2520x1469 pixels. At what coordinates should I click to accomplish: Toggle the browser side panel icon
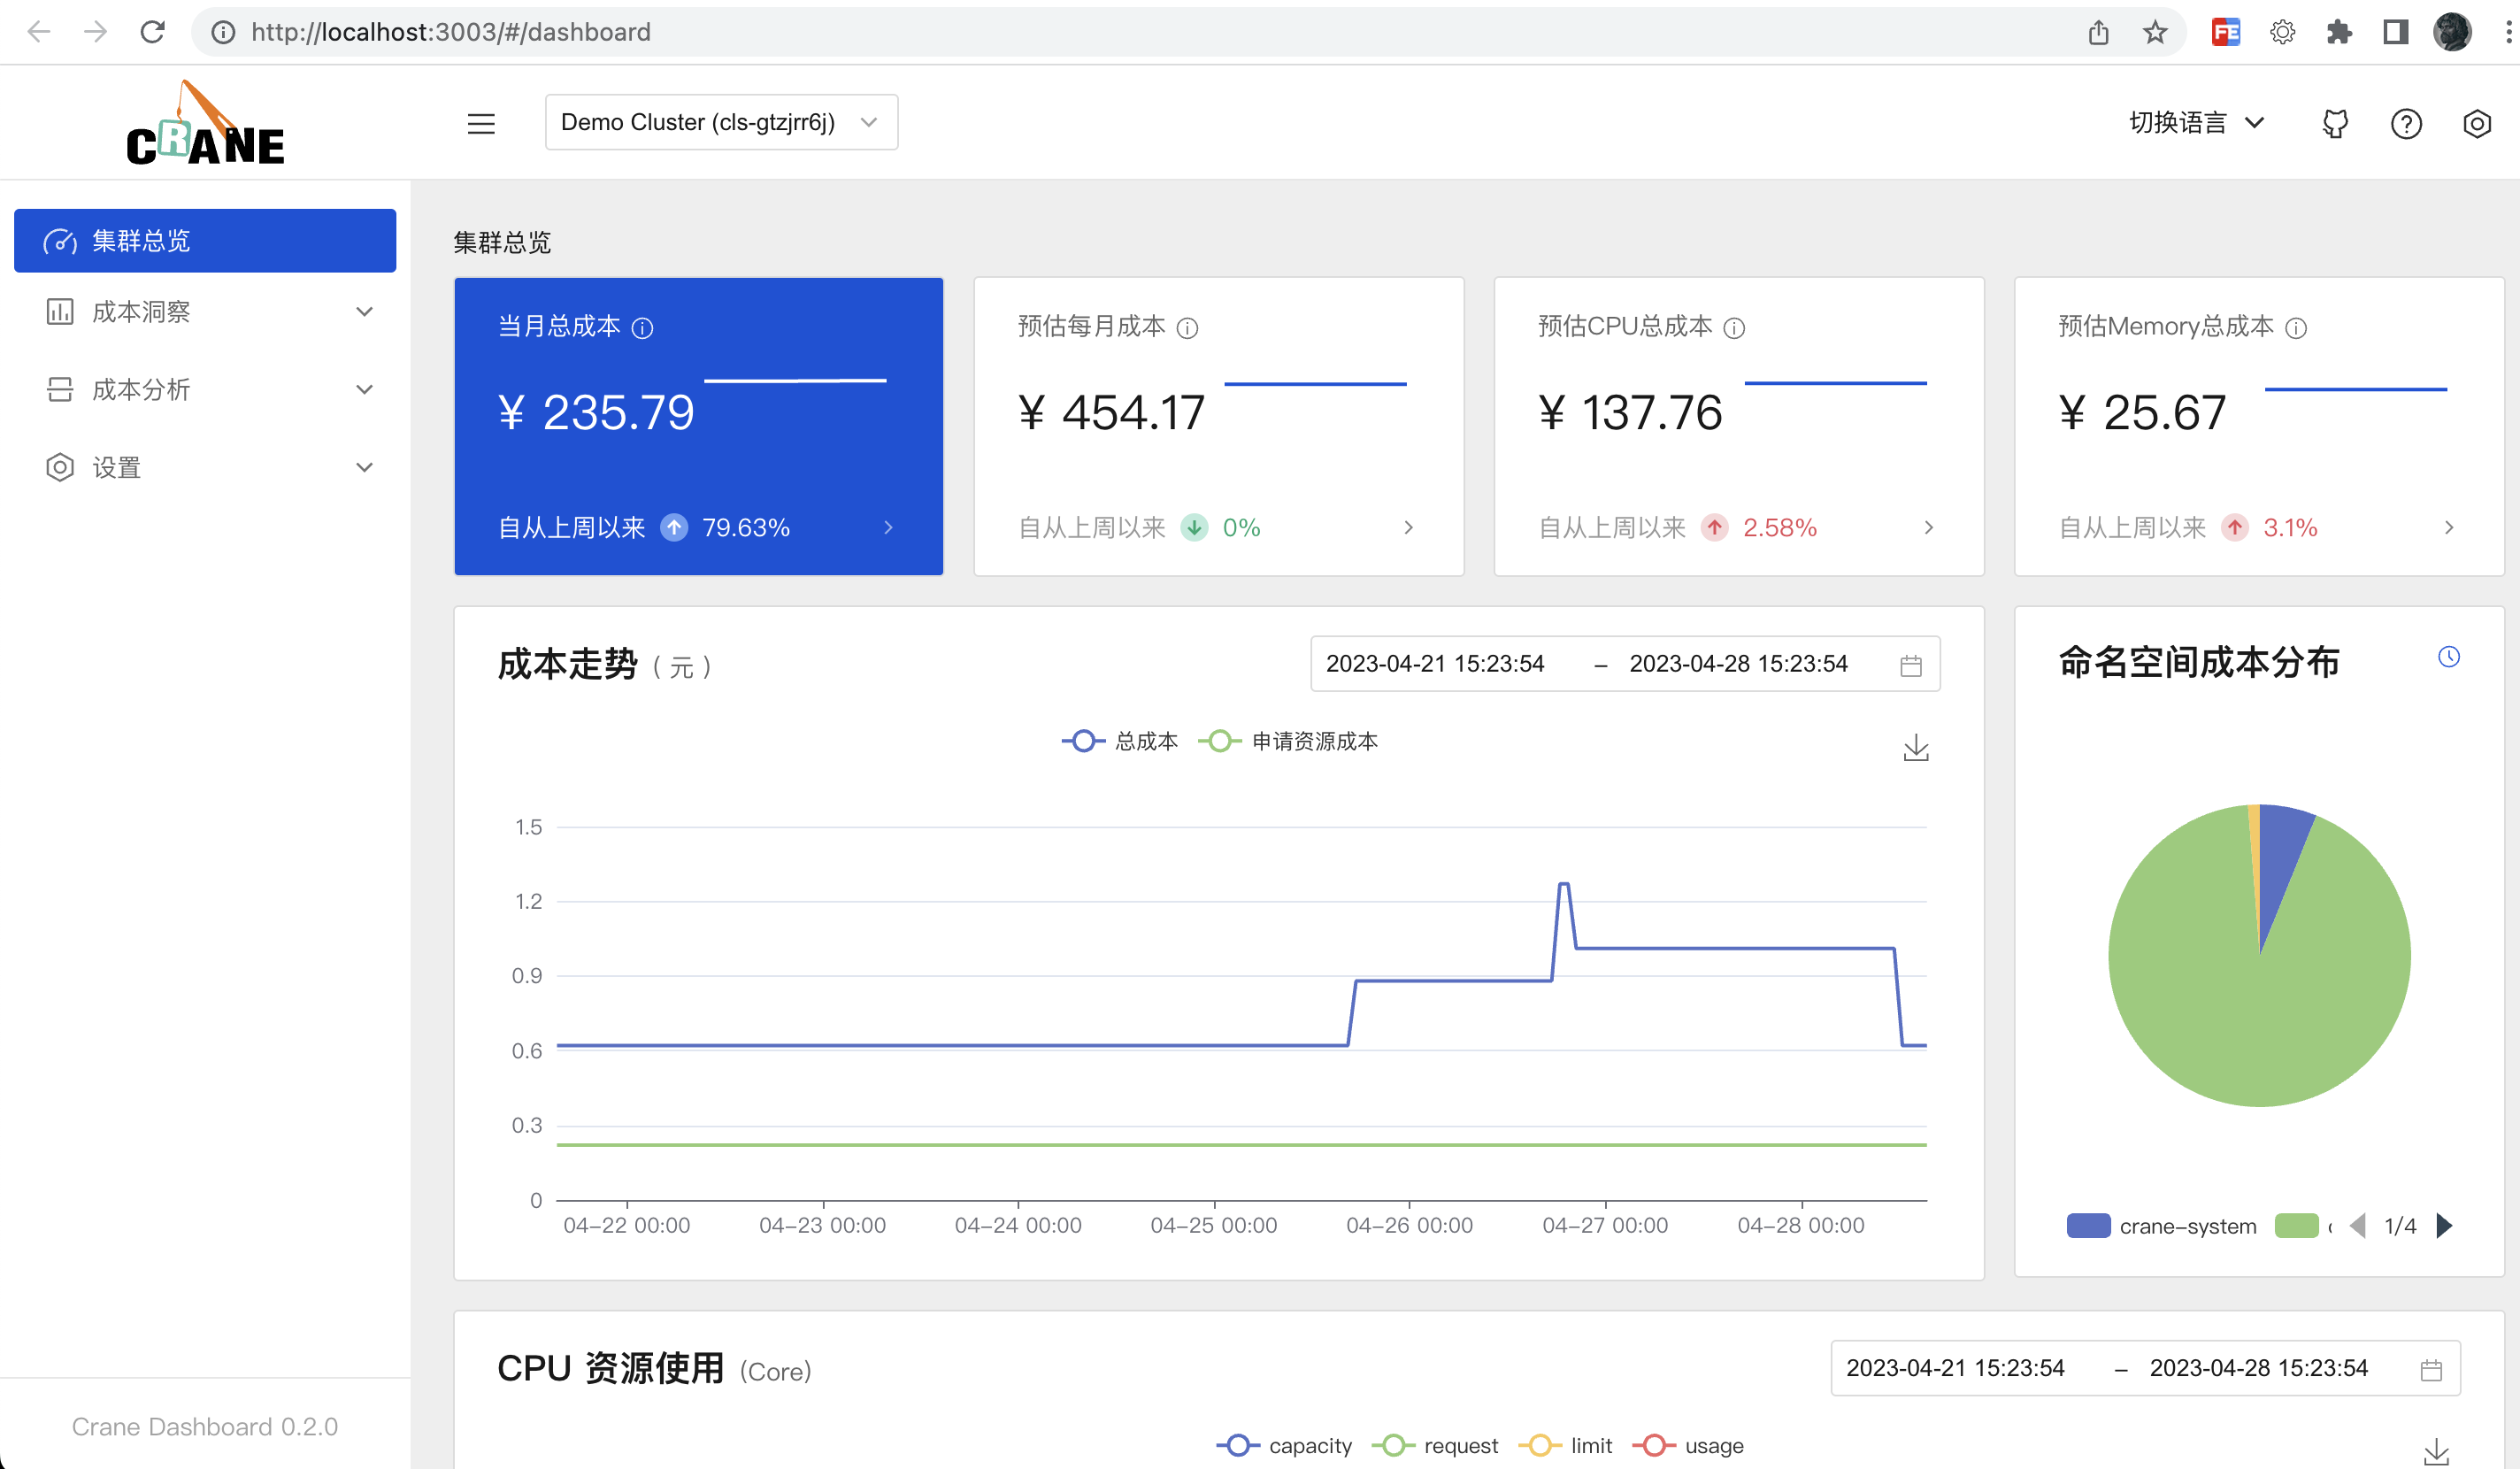point(2395,32)
